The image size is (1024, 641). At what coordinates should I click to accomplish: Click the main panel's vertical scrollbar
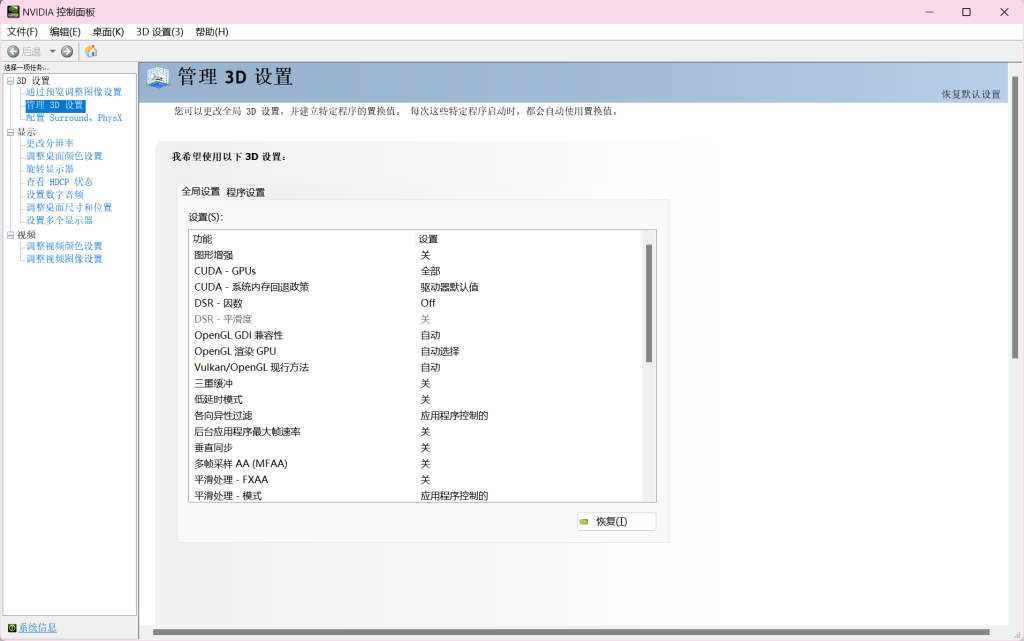[1015, 217]
